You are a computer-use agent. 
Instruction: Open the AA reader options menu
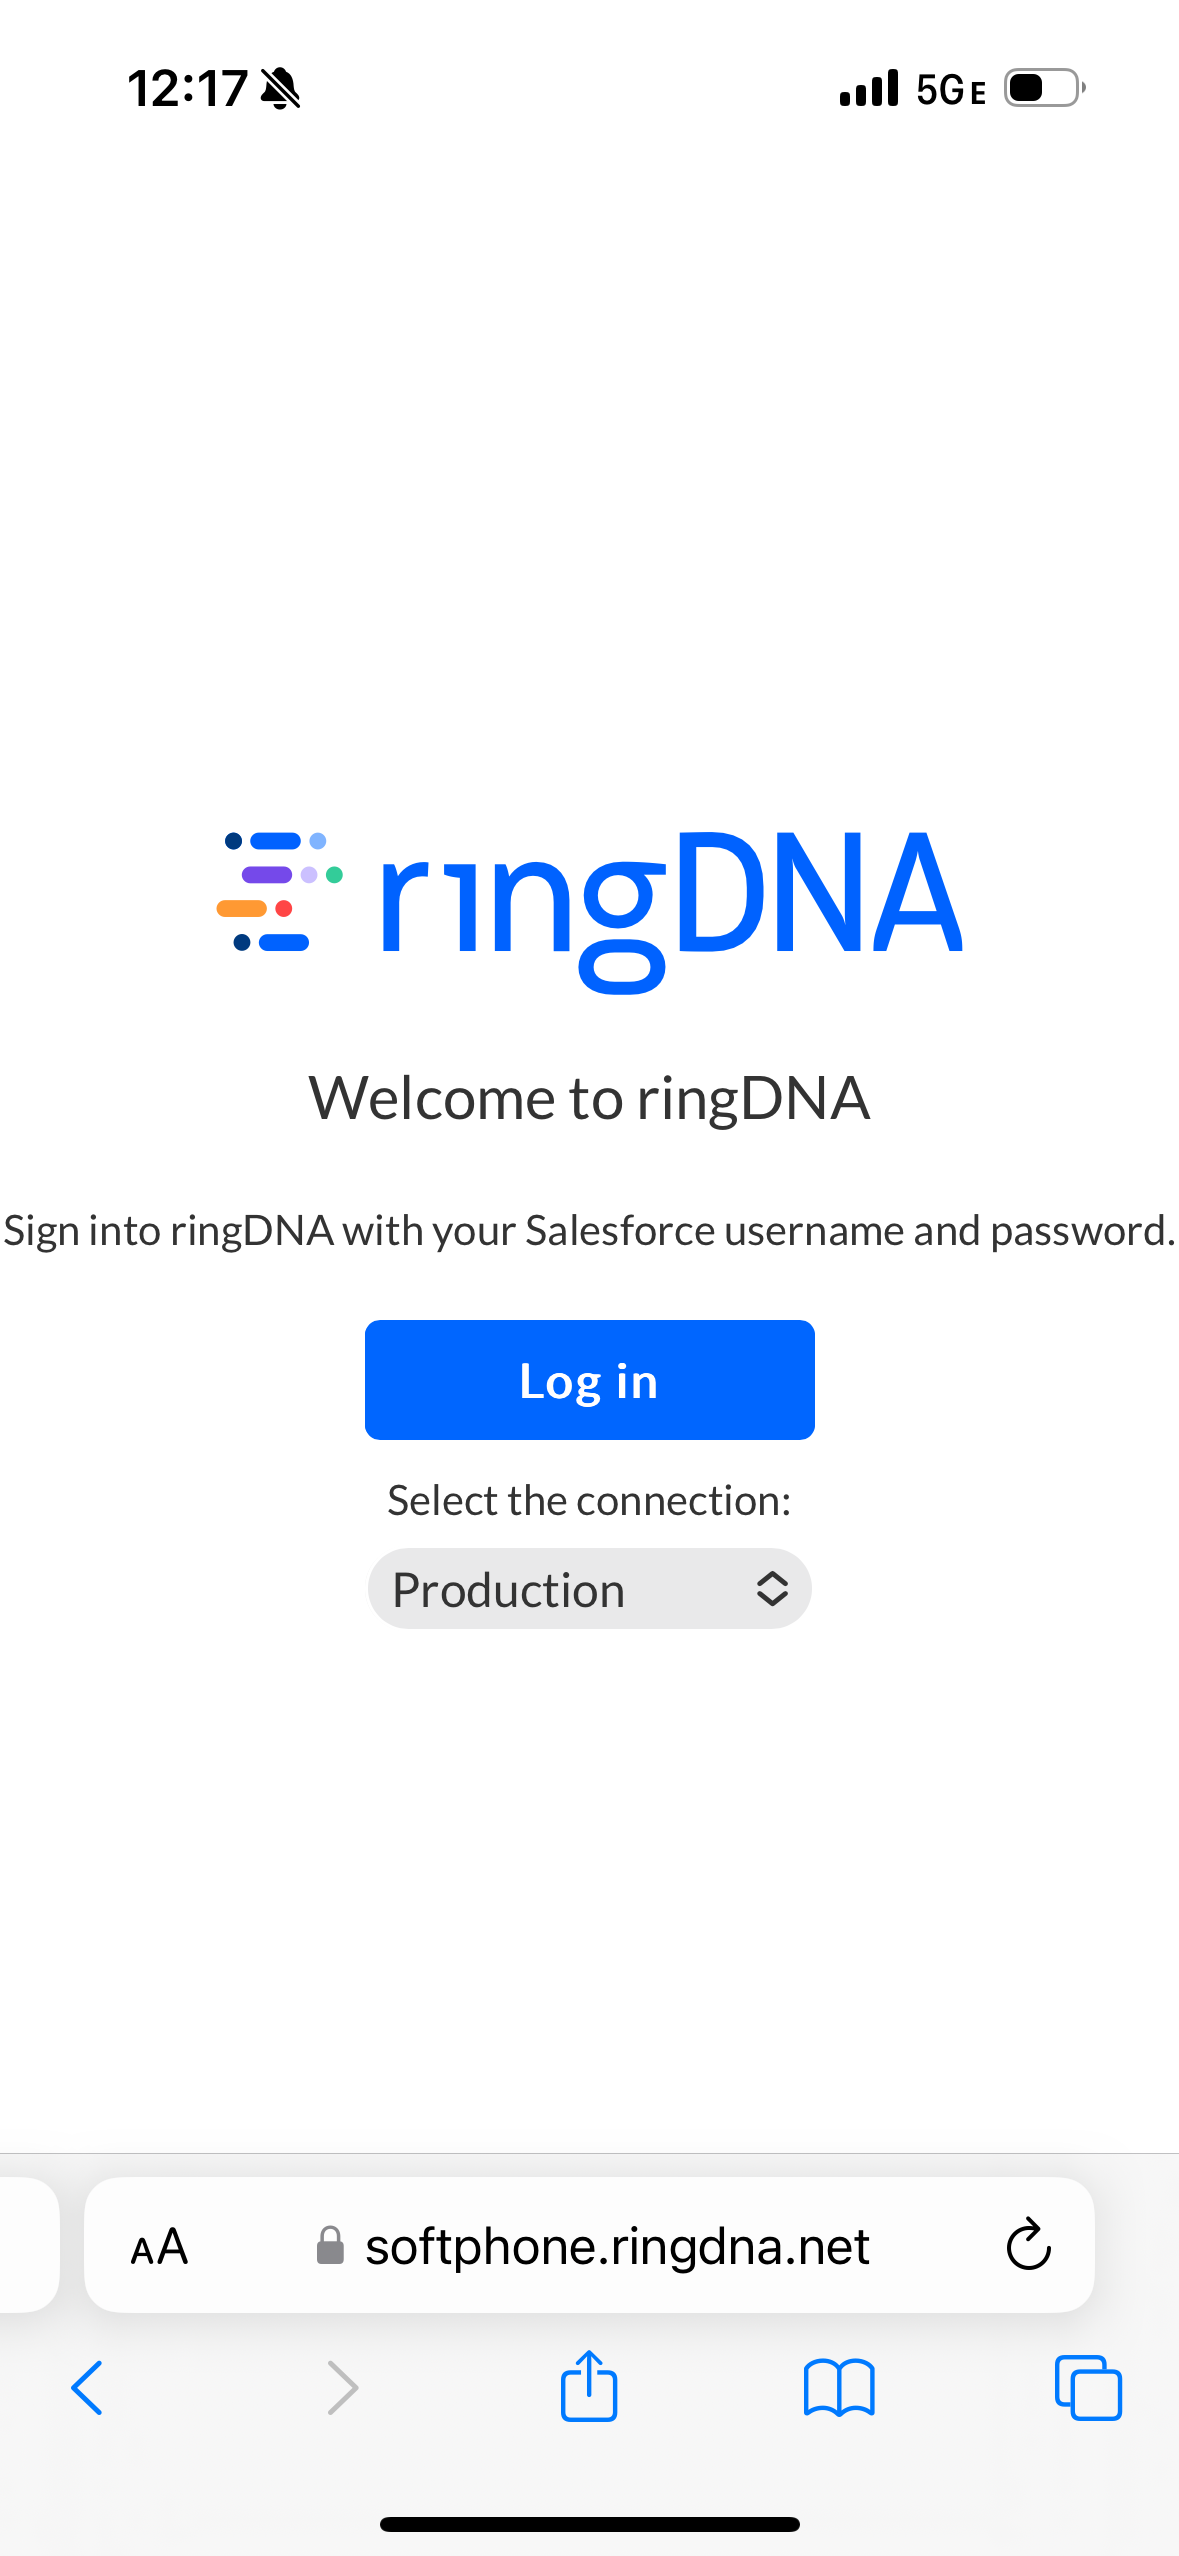point(160,2247)
